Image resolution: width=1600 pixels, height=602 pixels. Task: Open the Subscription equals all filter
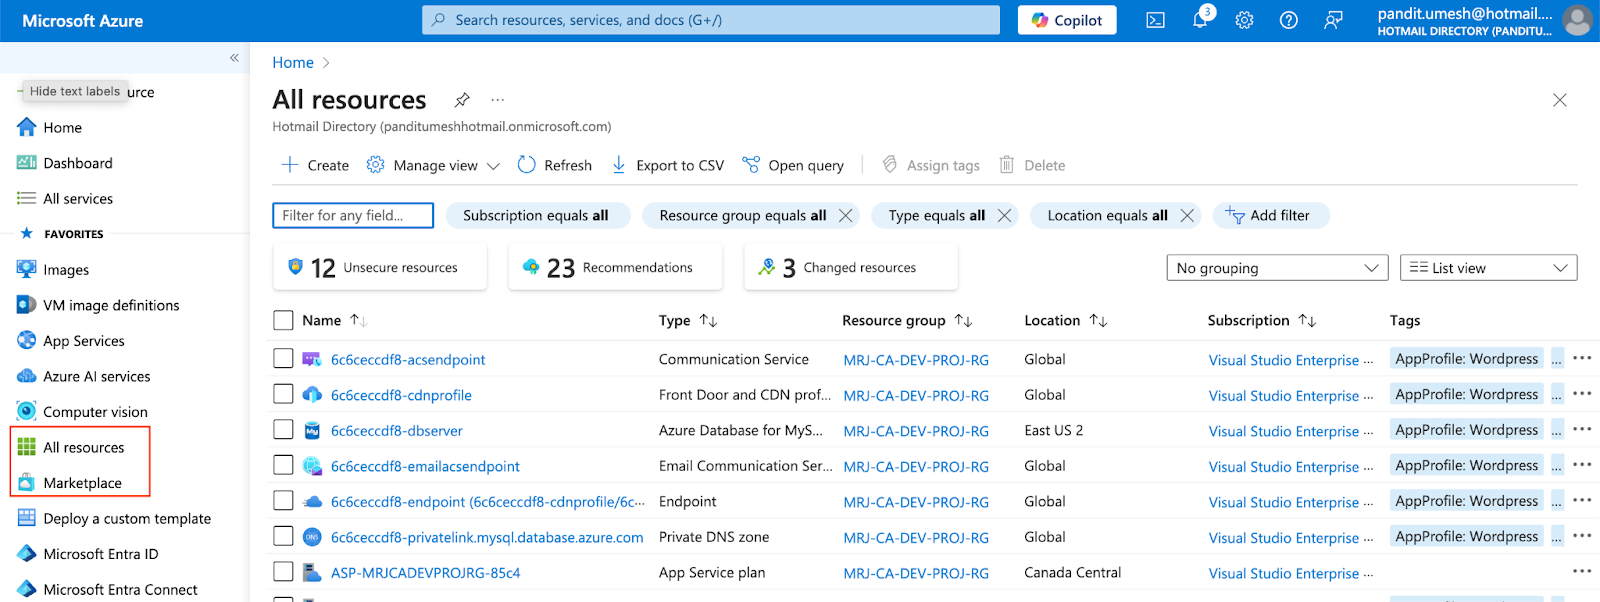[x=536, y=215]
